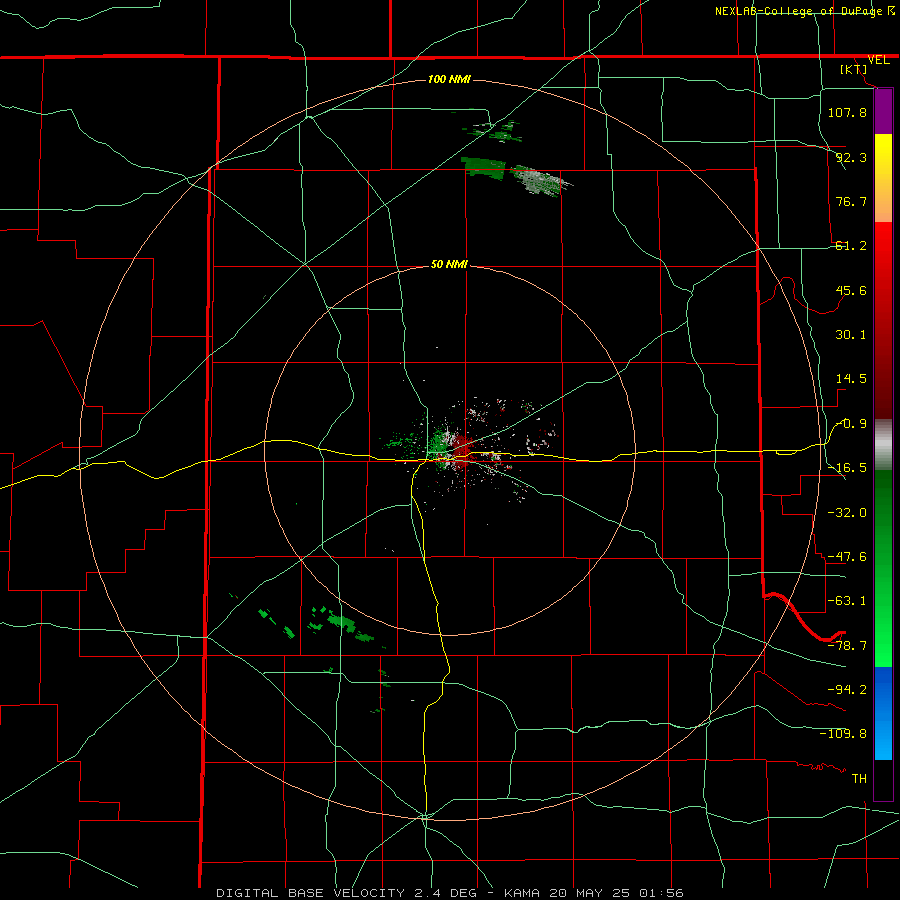Image resolution: width=900 pixels, height=900 pixels.
Task: Select the -109.8 velocity scale value
Action: pyautogui.click(x=843, y=734)
